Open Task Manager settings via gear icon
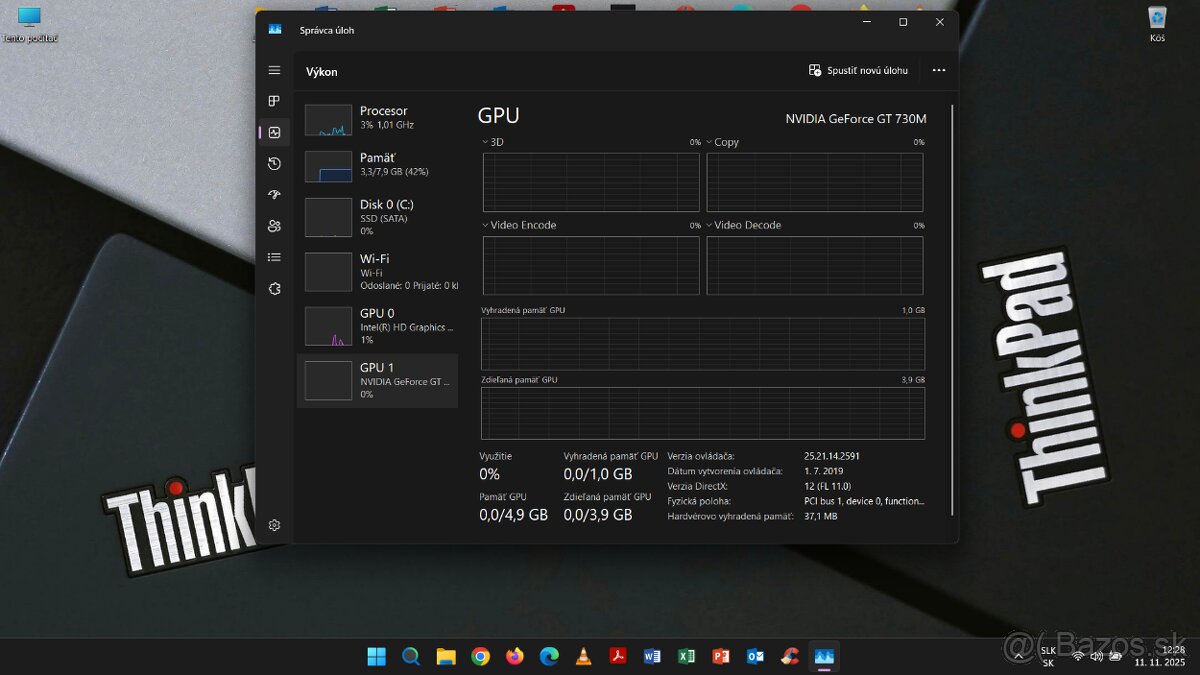Viewport: 1200px width, 675px height. click(x=274, y=524)
